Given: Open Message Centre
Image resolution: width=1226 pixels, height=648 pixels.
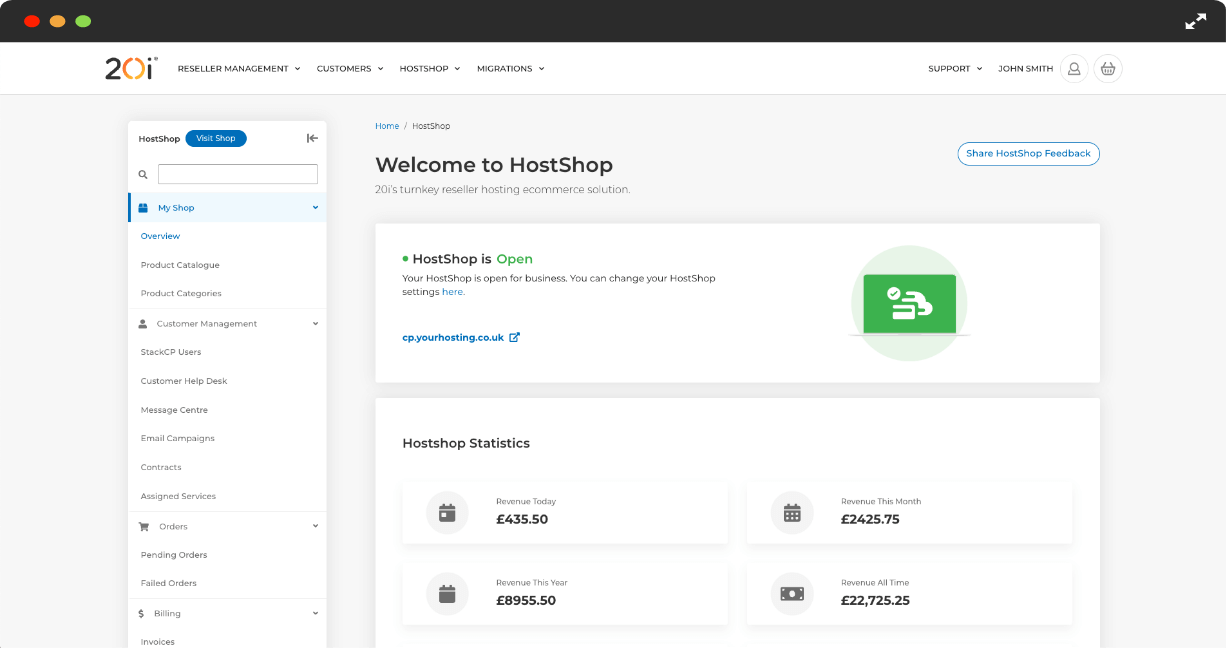Looking at the screenshot, I should click(174, 410).
